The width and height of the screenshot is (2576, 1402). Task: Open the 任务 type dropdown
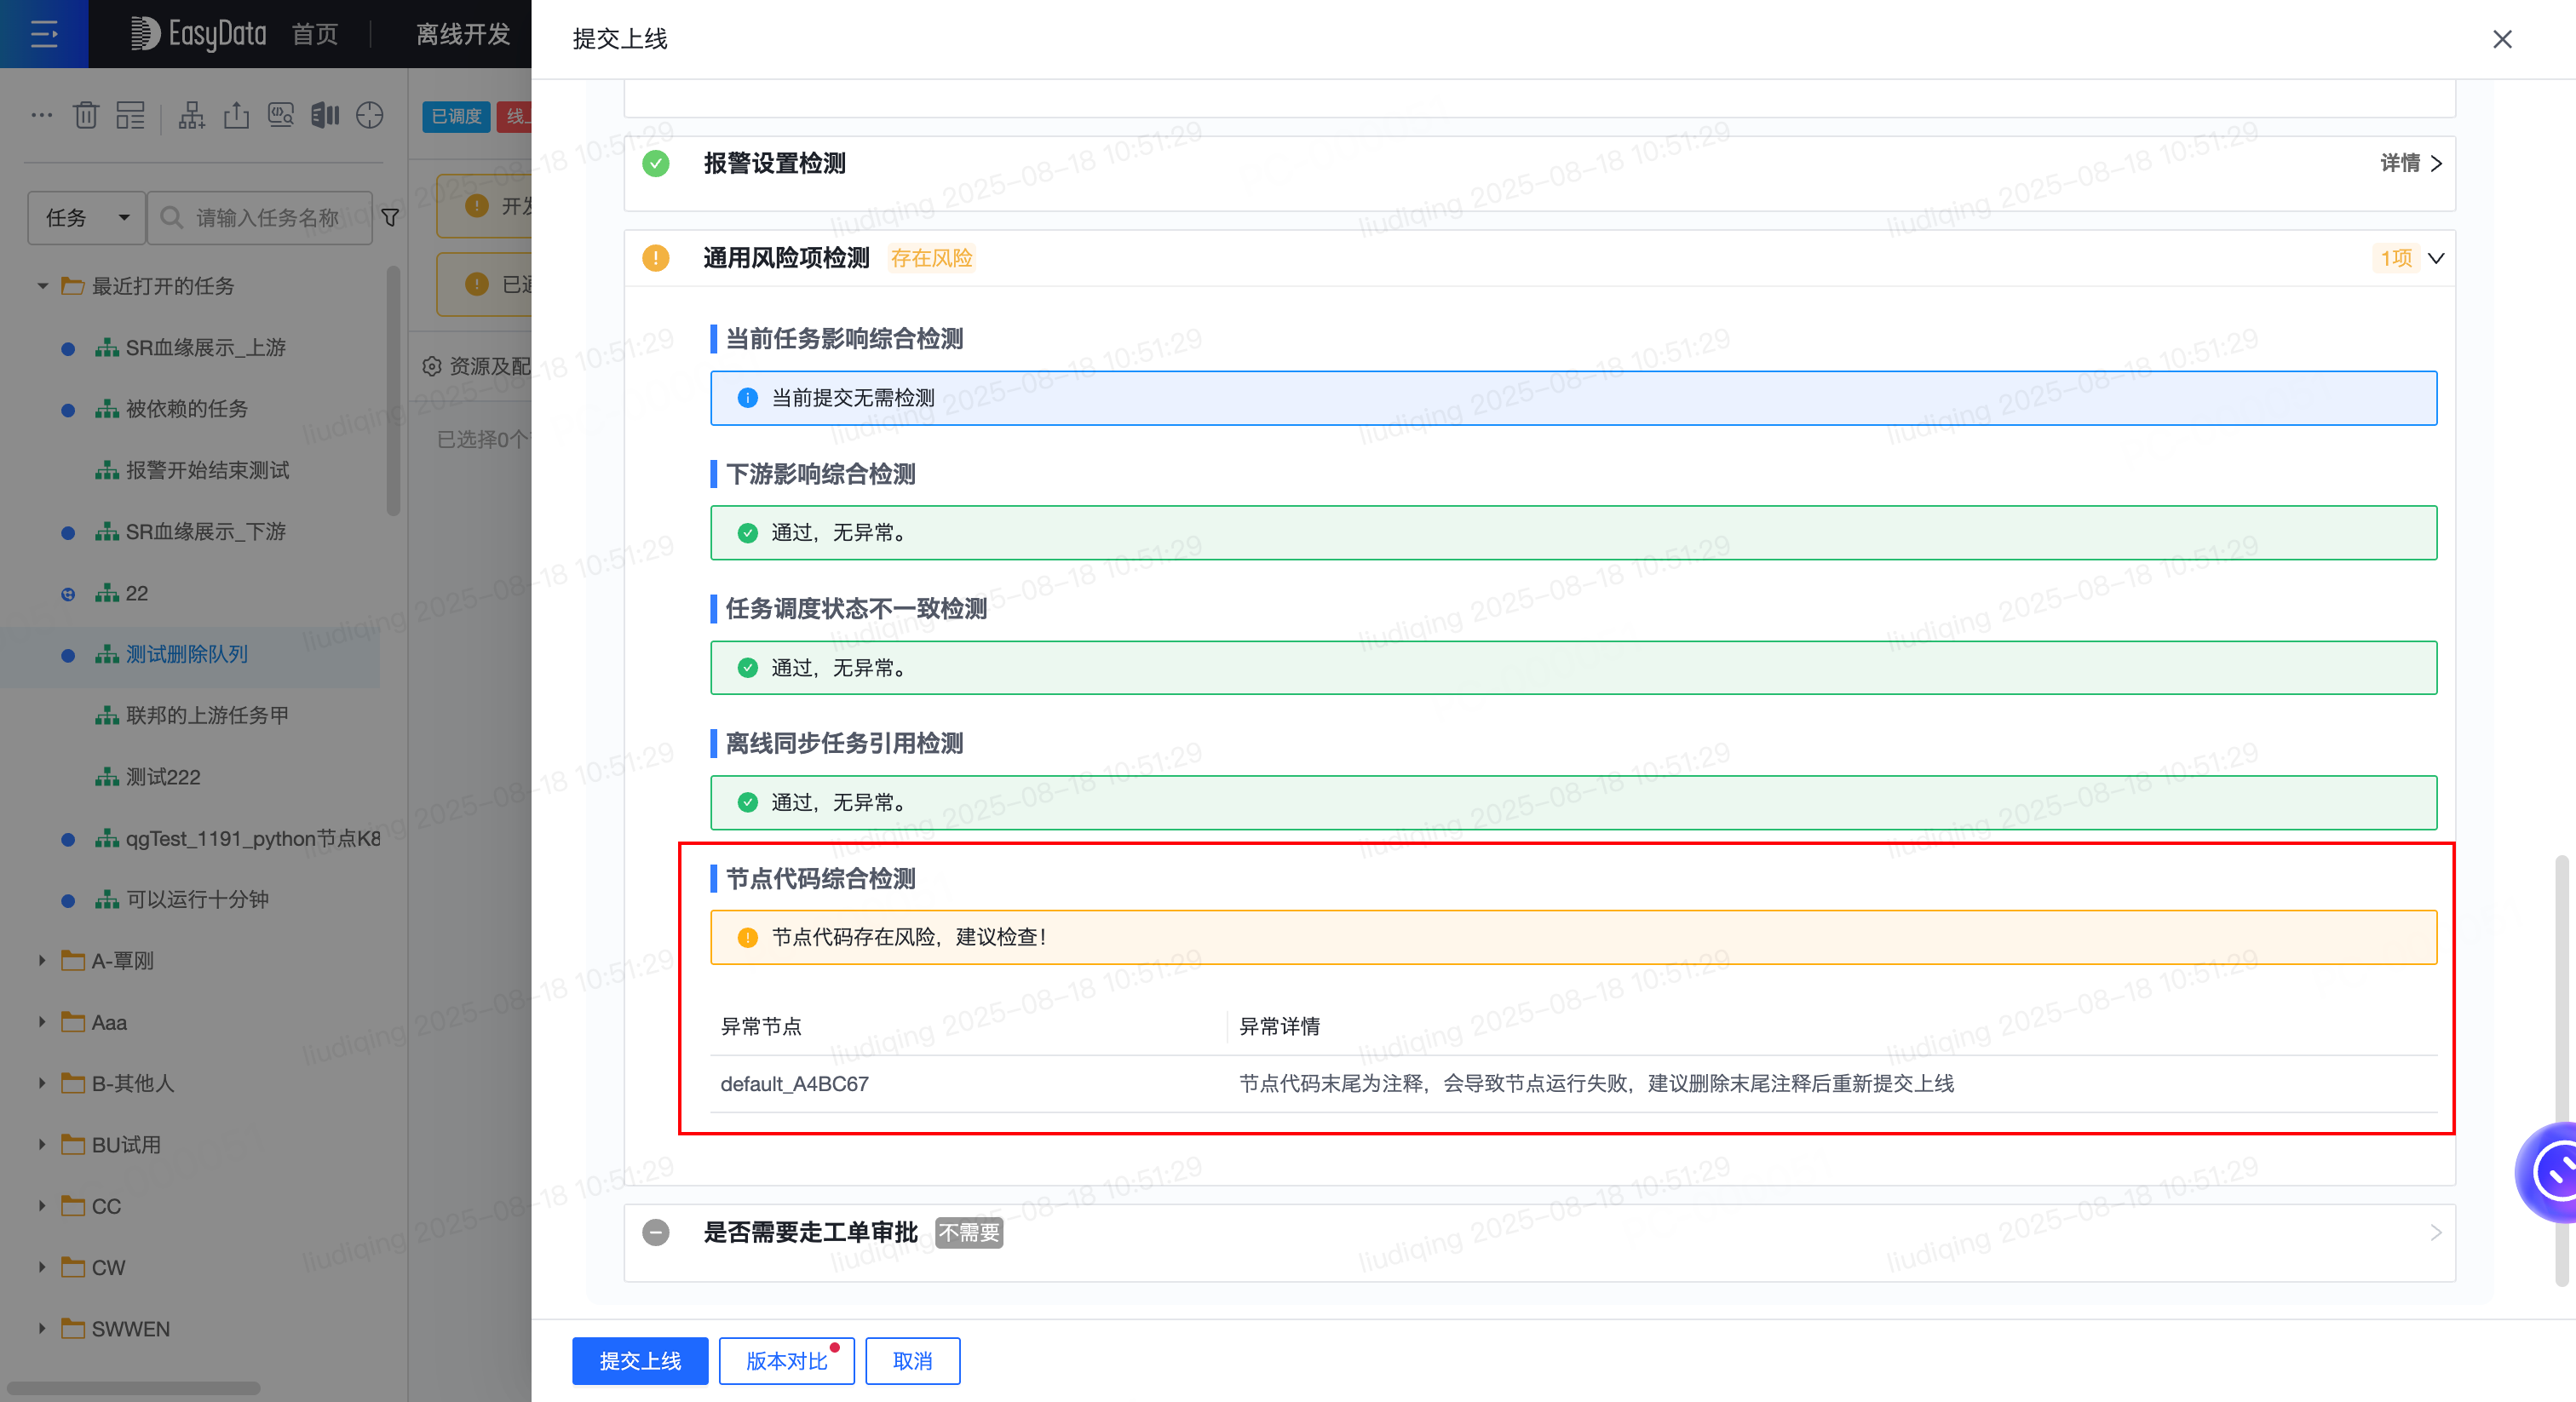pyautogui.click(x=87, y=217)
